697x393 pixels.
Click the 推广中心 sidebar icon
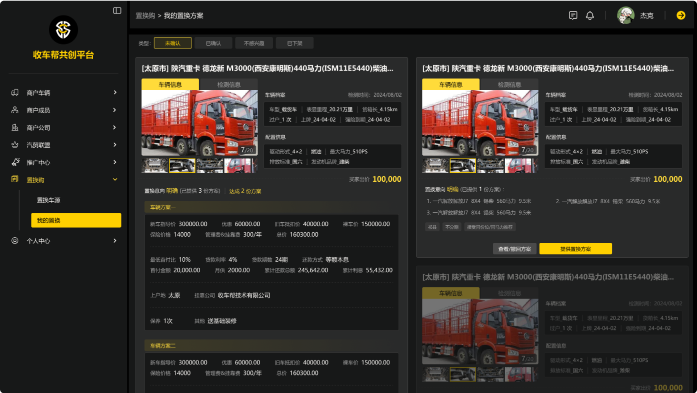15,162
